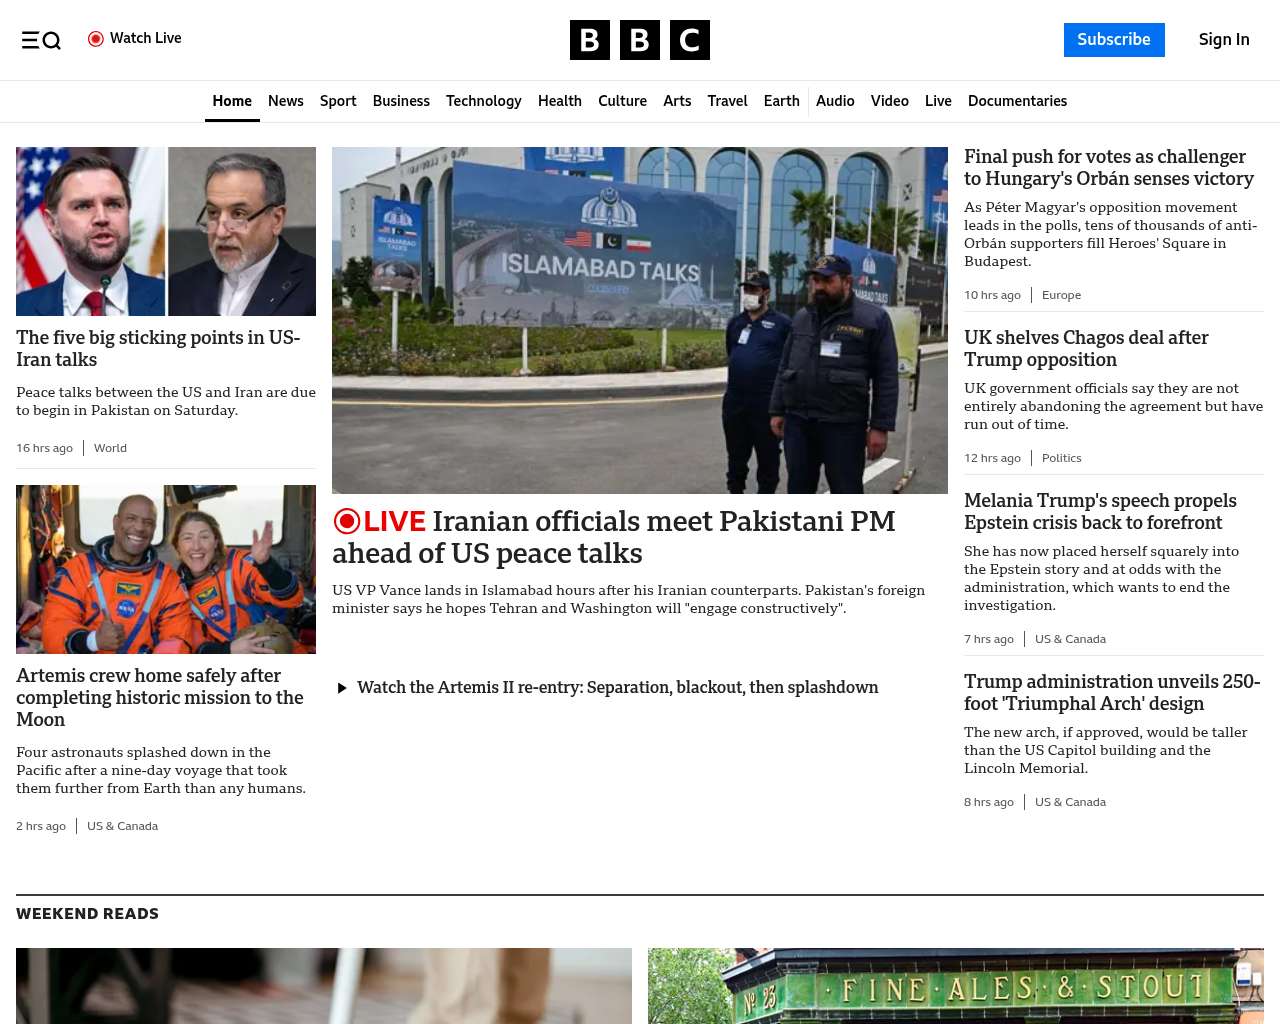Go to the Documentaries navigation item
The height and width of the screenshot is (1024, 1280).
1017,101
